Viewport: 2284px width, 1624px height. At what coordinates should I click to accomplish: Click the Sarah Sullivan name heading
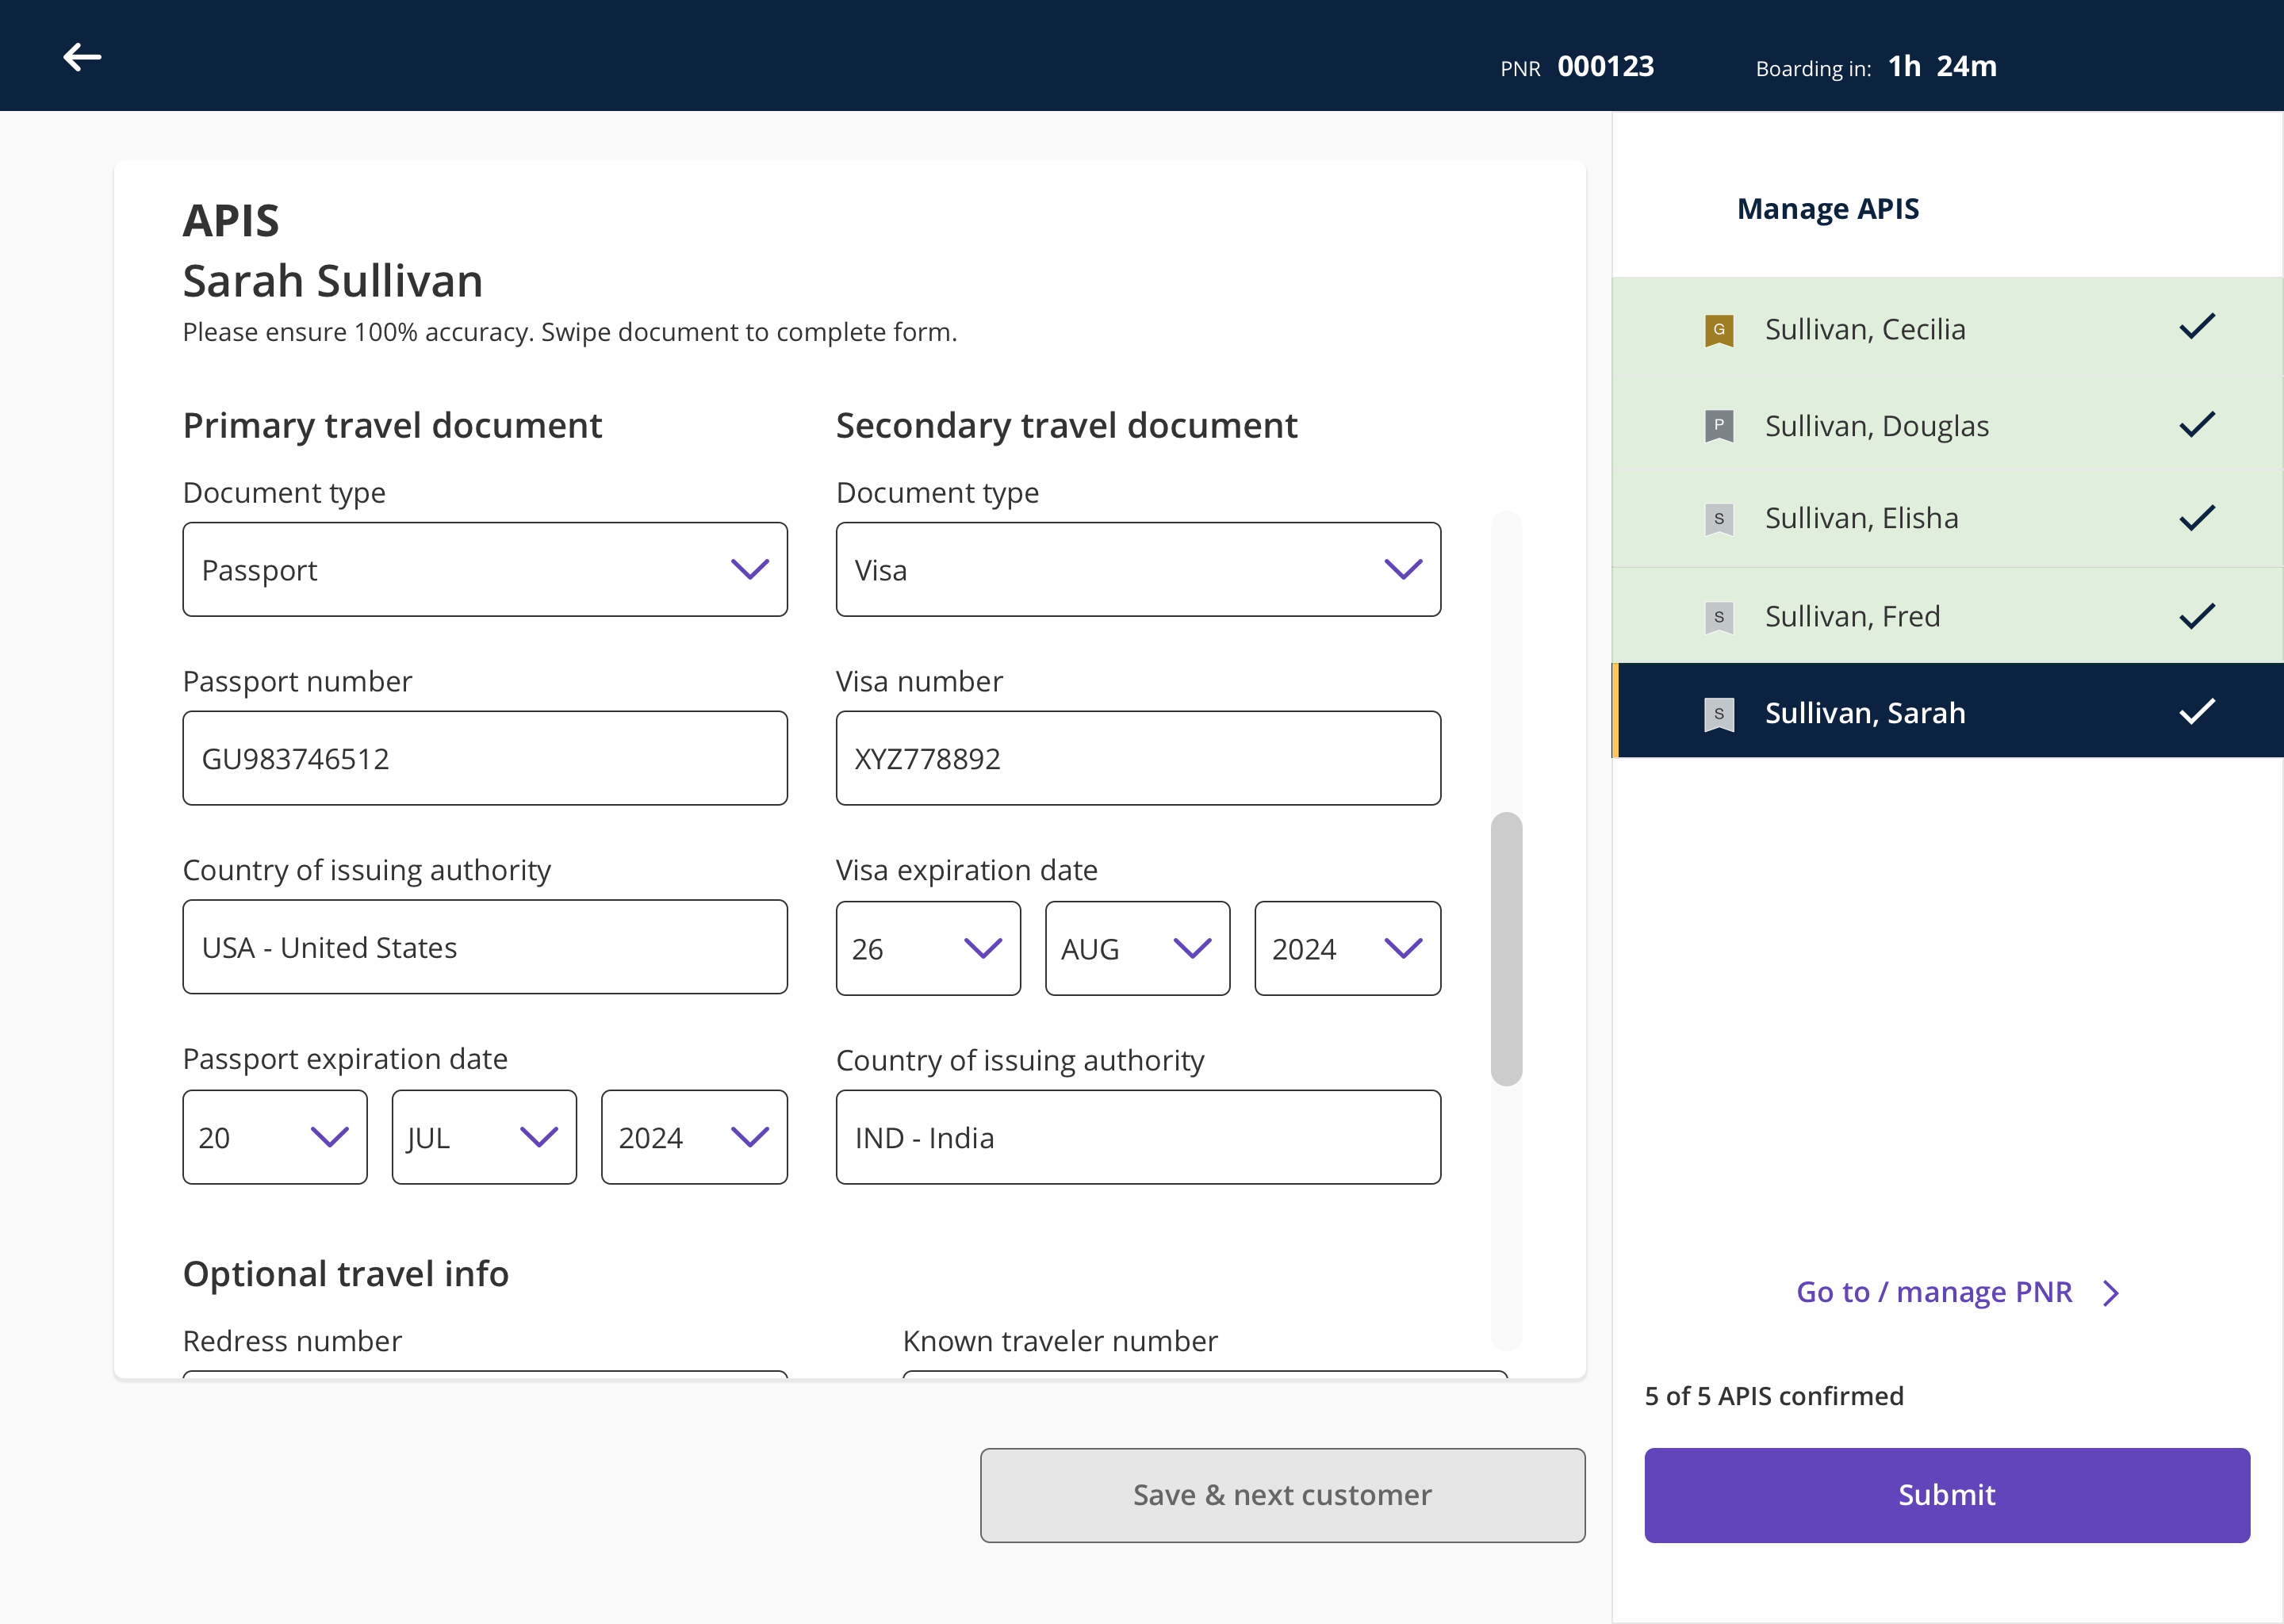[333, 281]
